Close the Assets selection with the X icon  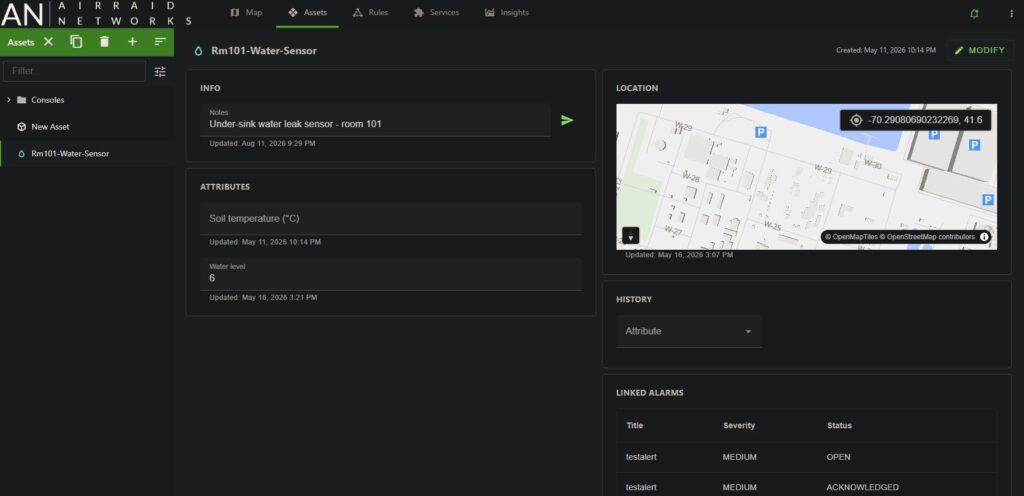[x=48, y=42]
